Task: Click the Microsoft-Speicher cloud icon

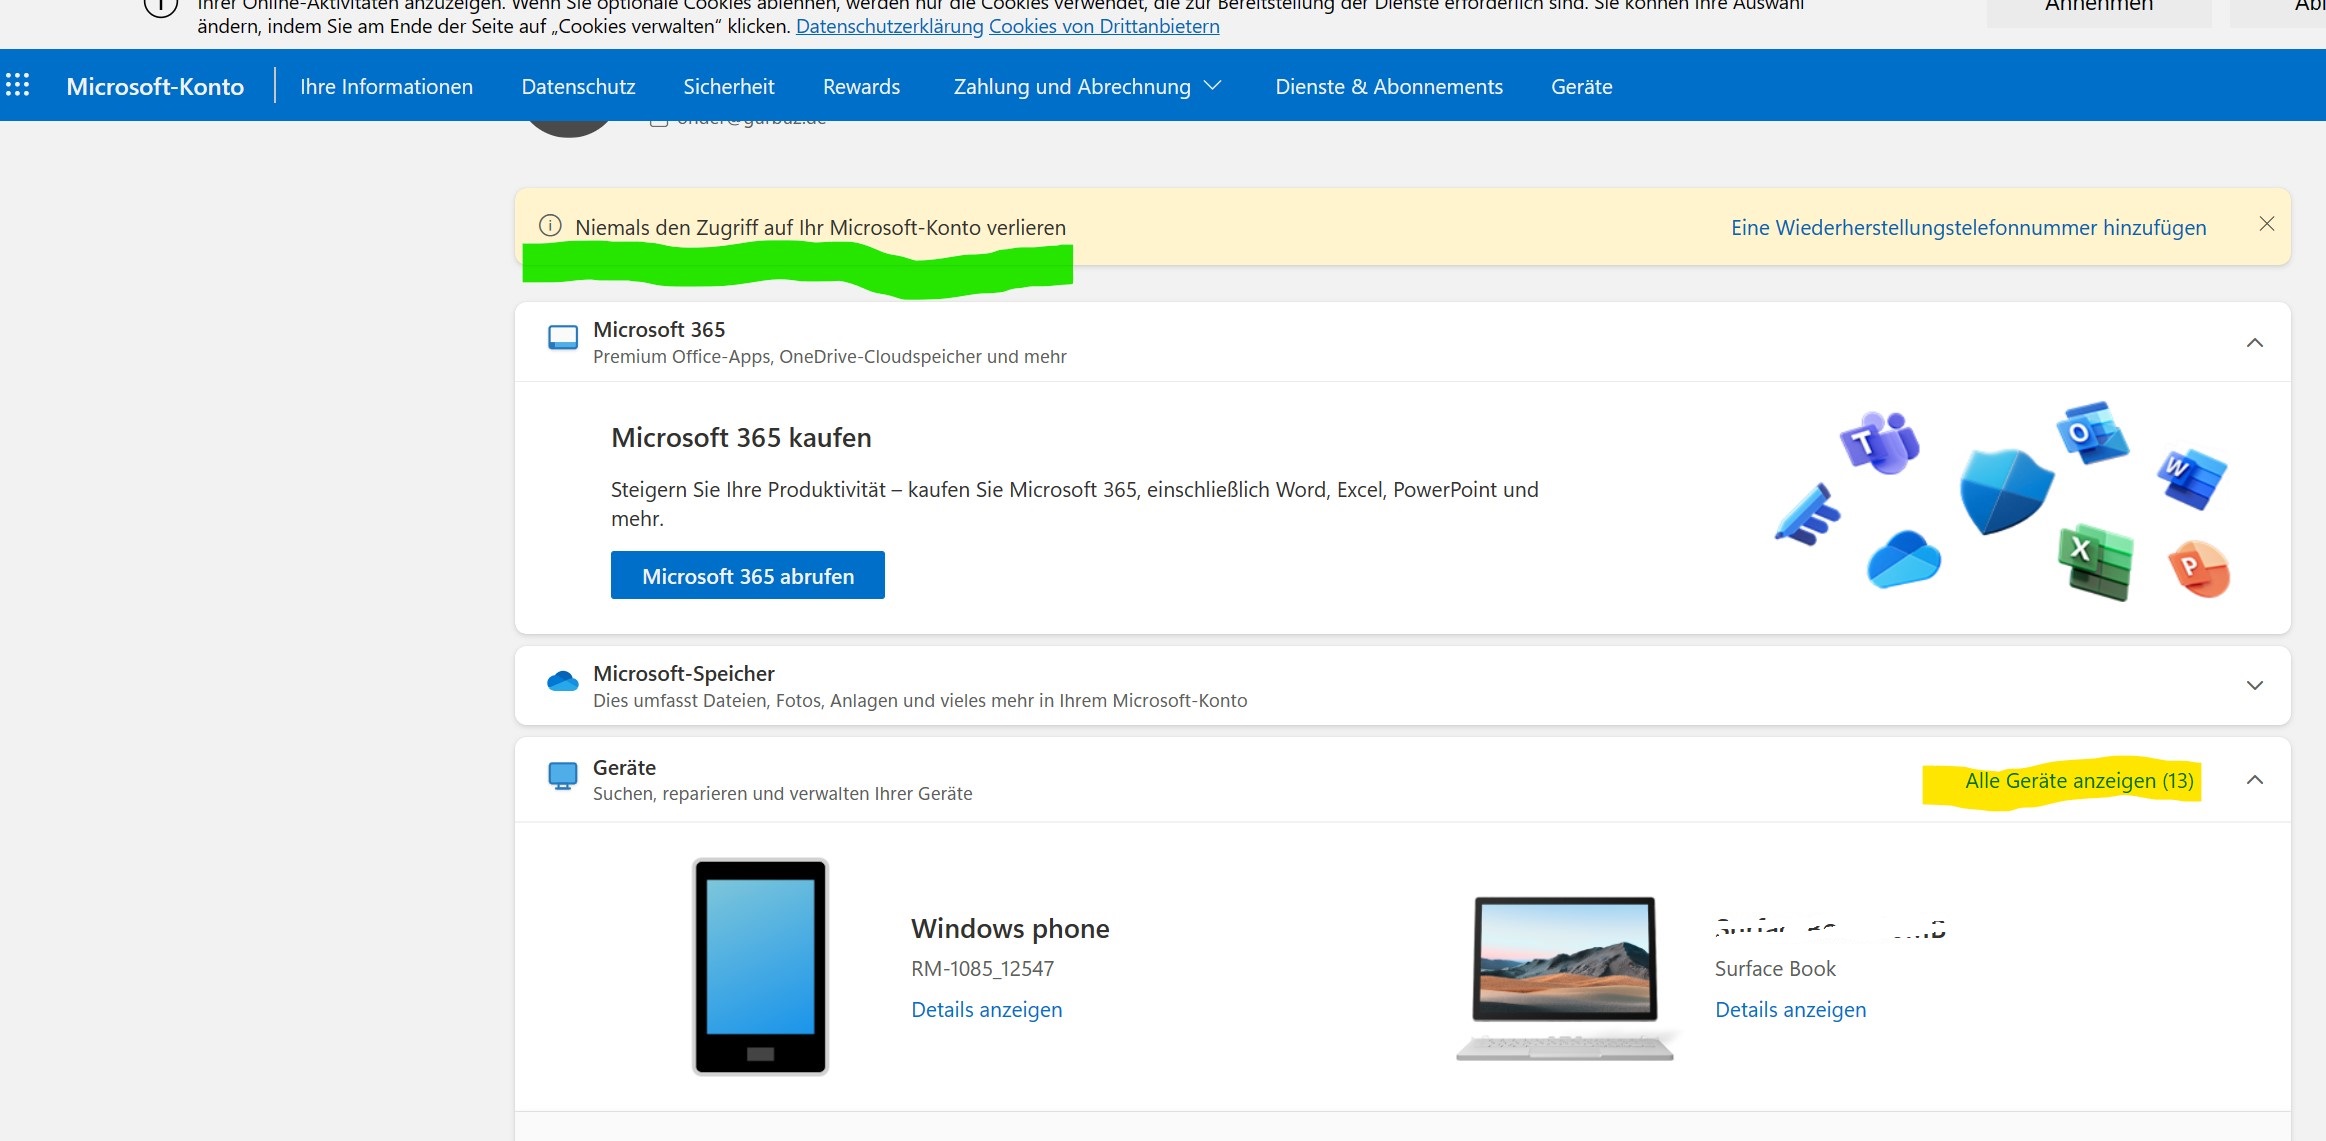Action: (x=563, y=682)
